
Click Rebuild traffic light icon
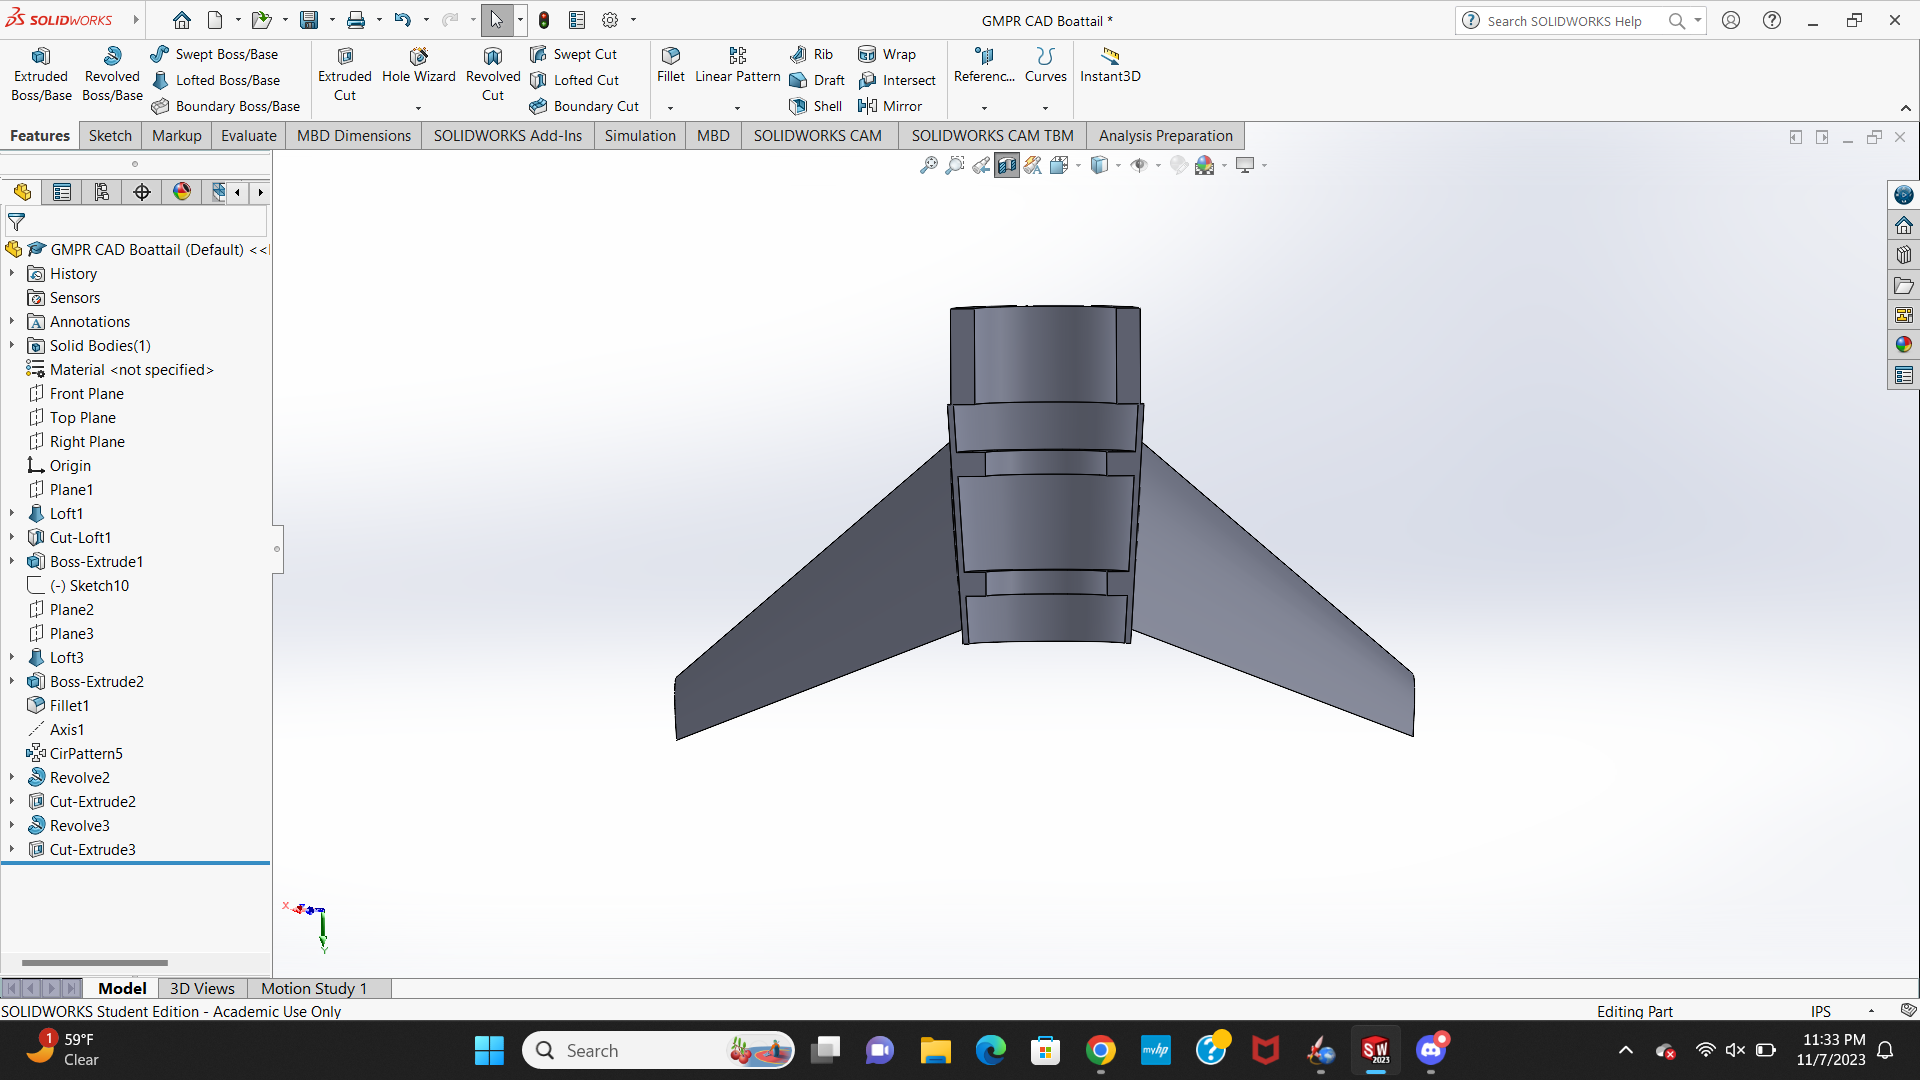click(x=544, y=20)
